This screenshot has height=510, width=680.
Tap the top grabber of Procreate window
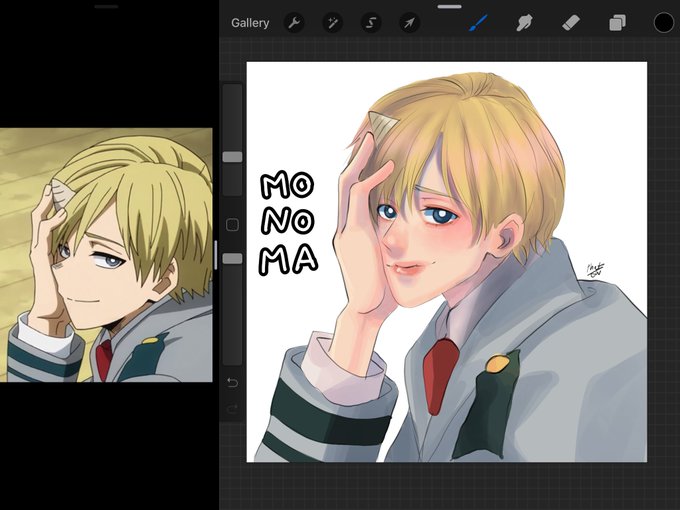tap(450, 7)
